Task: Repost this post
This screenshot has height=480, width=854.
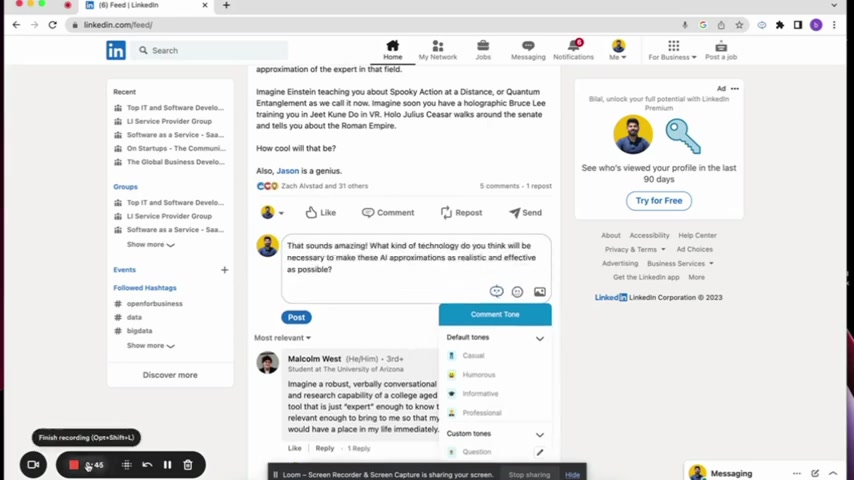Action: point(461,212)
